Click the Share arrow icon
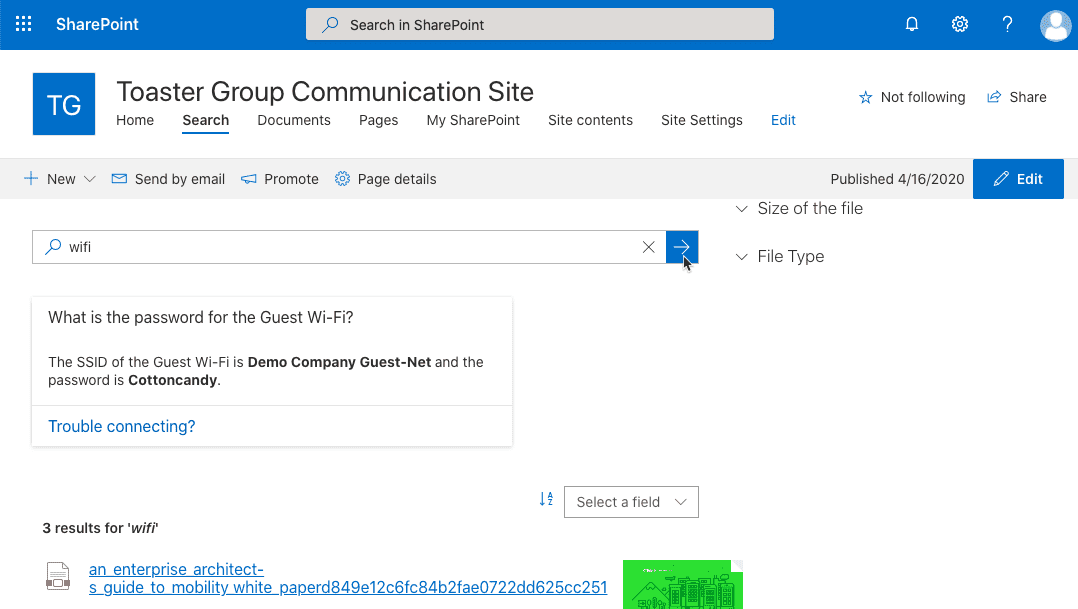Image resolution: width=1078 pixels, height=609 pixels. click(x=994, y=97)
